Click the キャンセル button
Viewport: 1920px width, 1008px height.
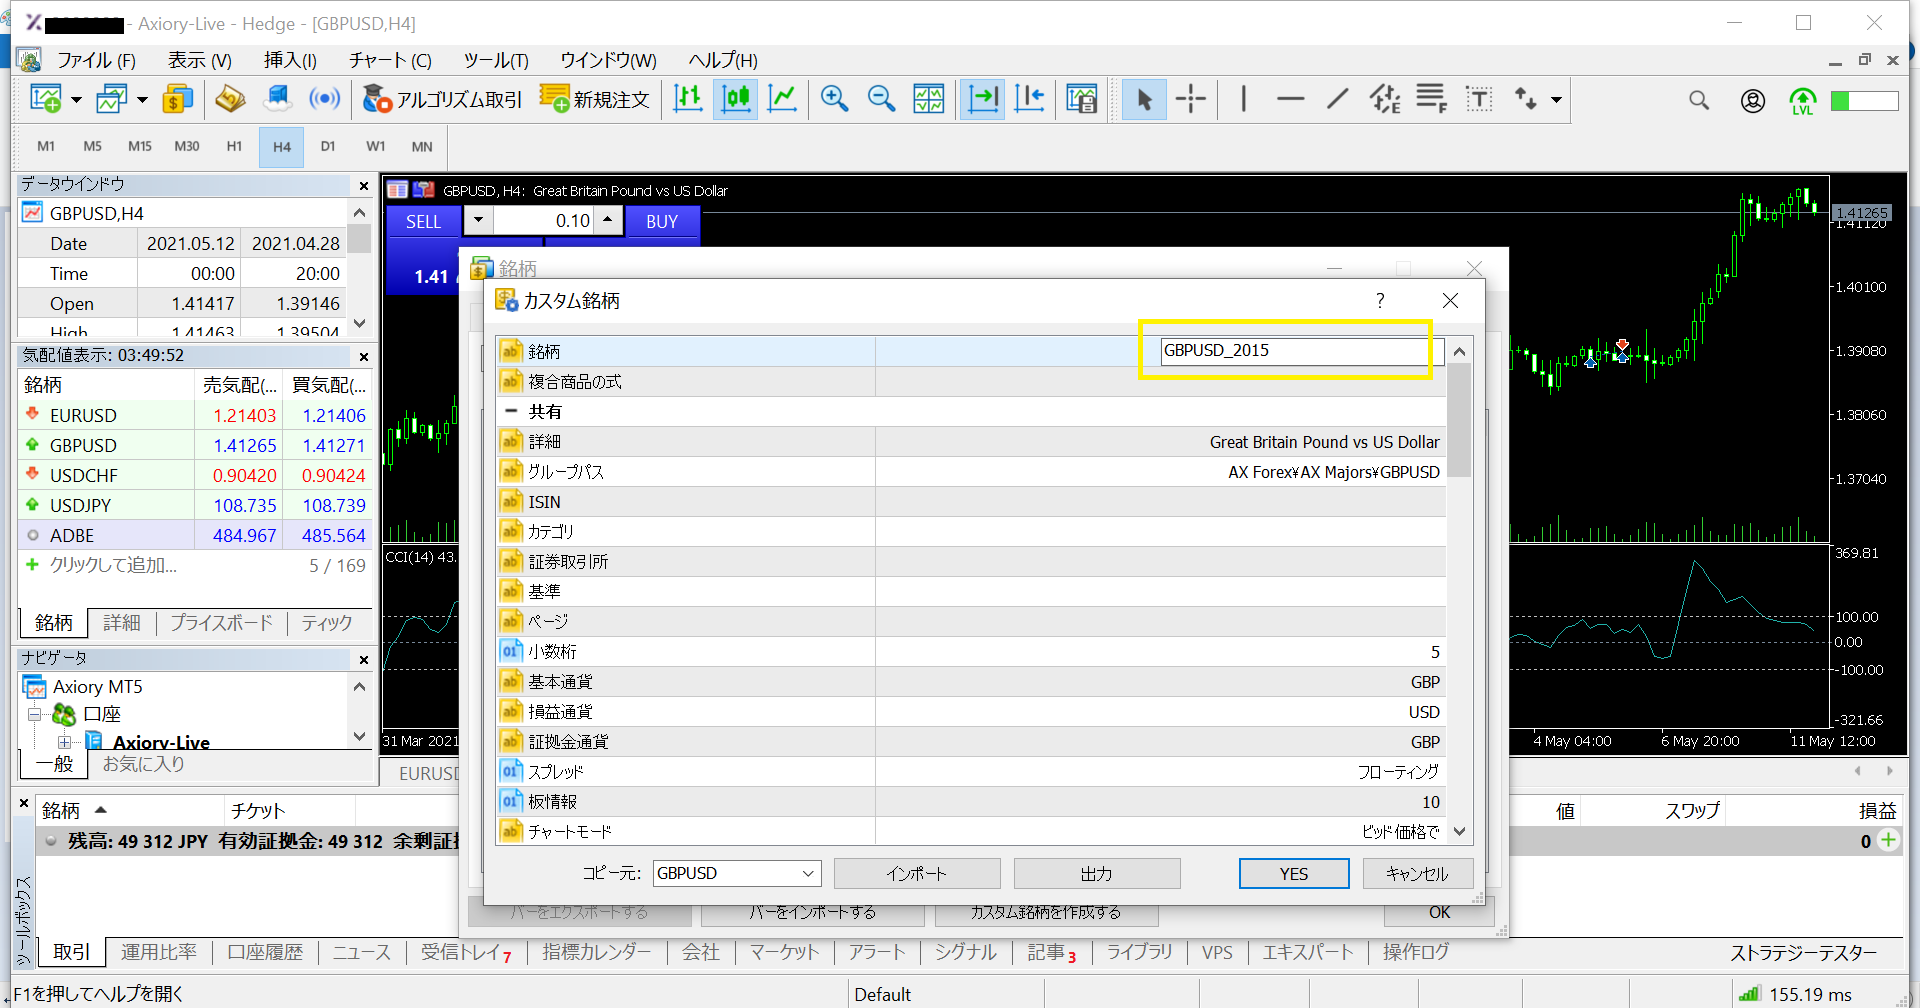point(1417,873)
